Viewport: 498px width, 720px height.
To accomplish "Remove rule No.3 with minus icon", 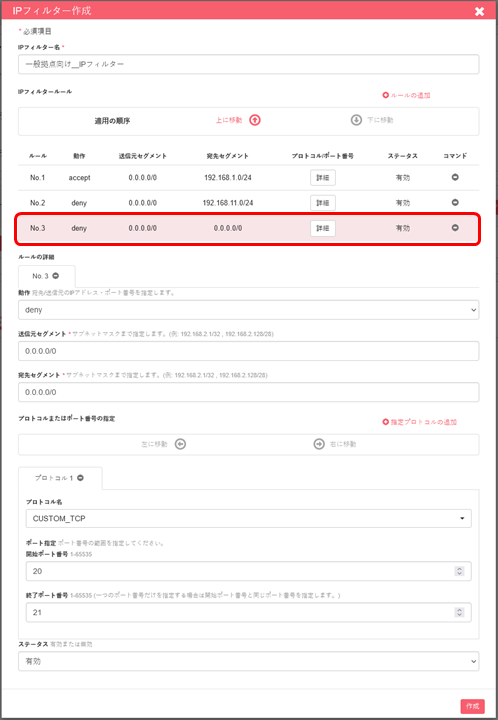I will (x=455, y=228).
